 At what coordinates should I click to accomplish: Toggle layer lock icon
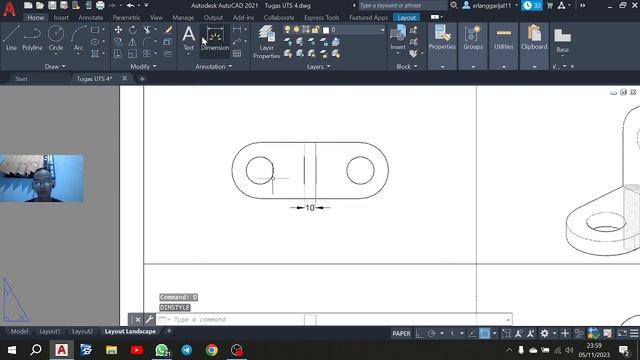[315, 30]
